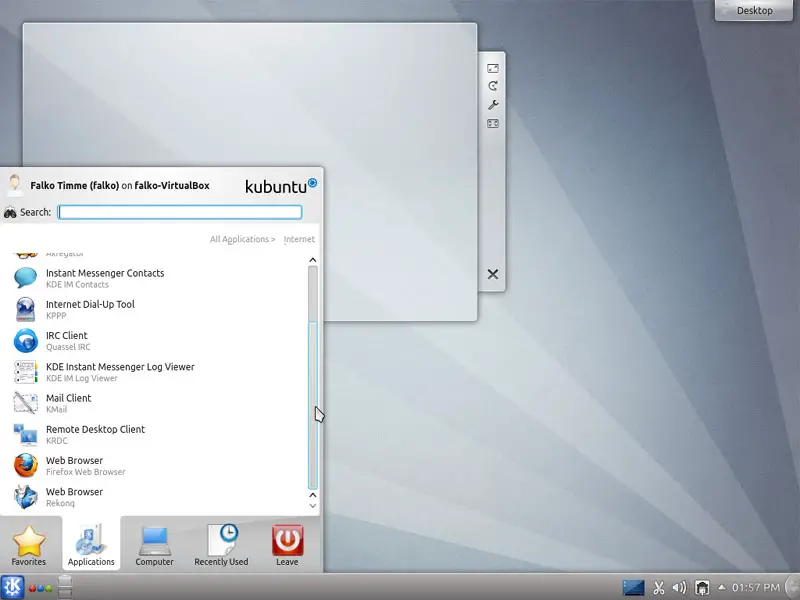
Task: Click the application list scrollbar thumb
Action: (x=313, y=405)
